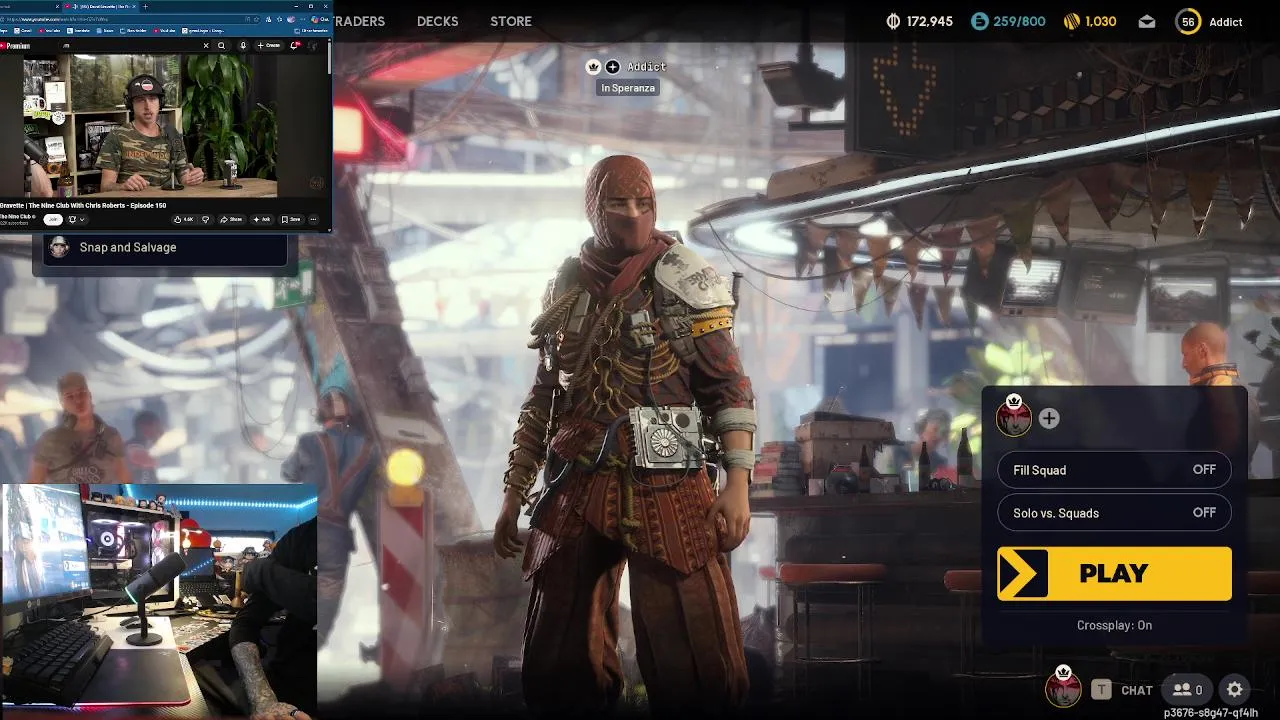Click the plus icon next to Addict nameplate
This screenshot has width=1280, height=720.
click(x=612, y=67)
